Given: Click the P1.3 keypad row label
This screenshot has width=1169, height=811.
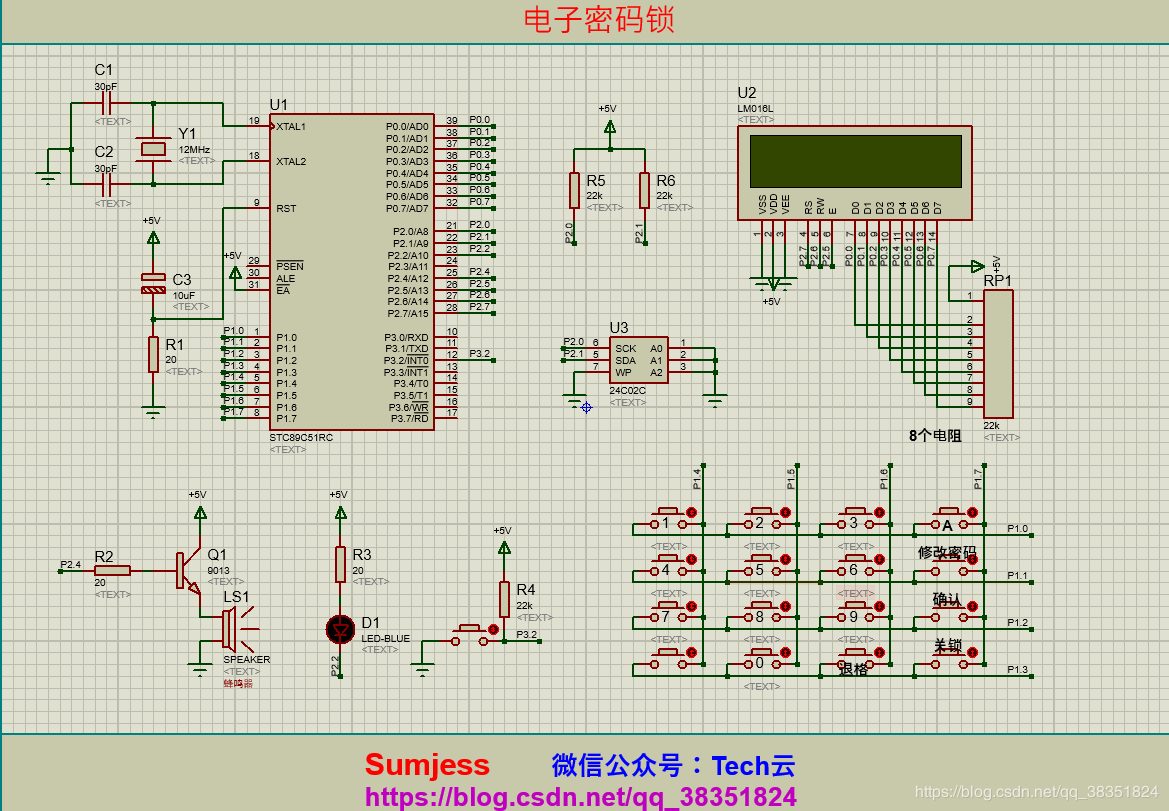Looking at the screenshot, I should [1017, 669].
